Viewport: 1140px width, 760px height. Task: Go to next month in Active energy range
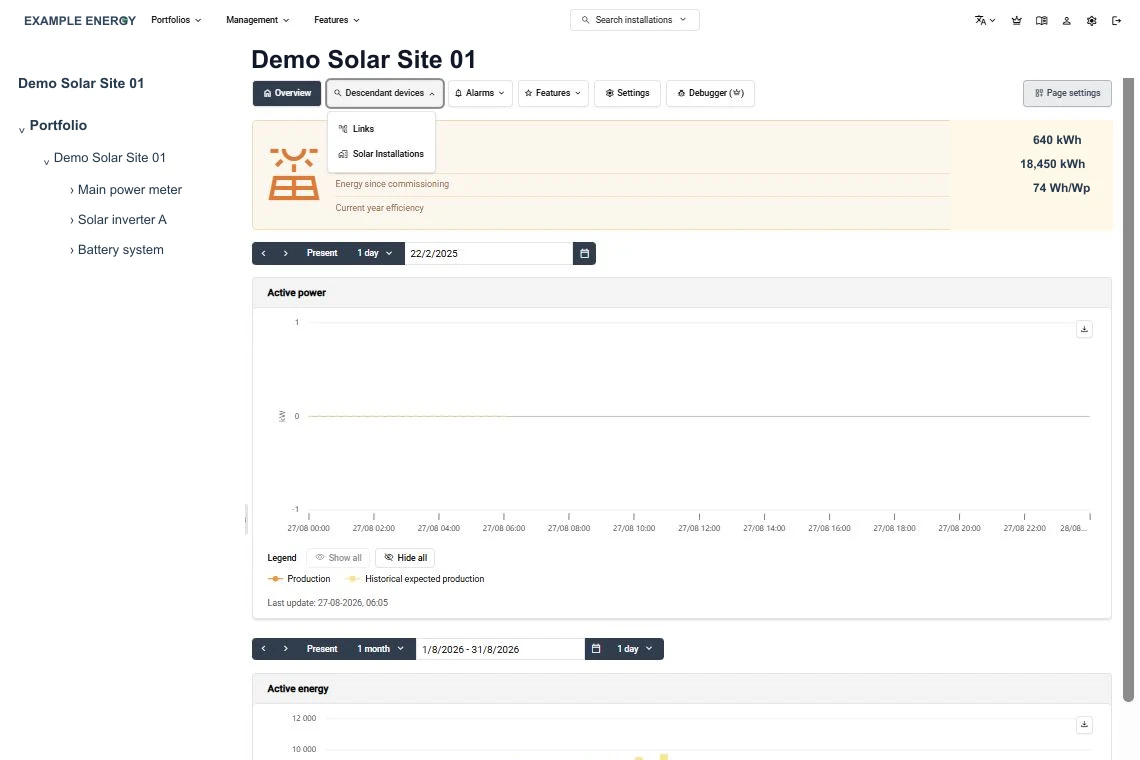tap(286, 649)
